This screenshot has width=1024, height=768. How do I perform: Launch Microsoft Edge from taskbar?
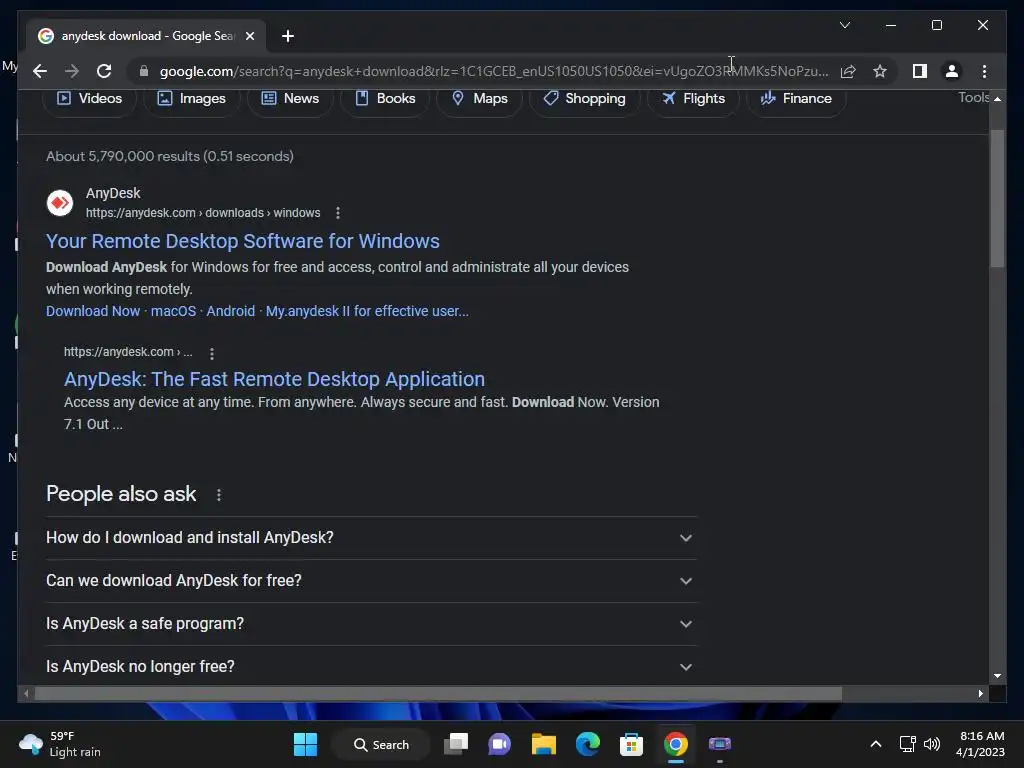(588, 744)
